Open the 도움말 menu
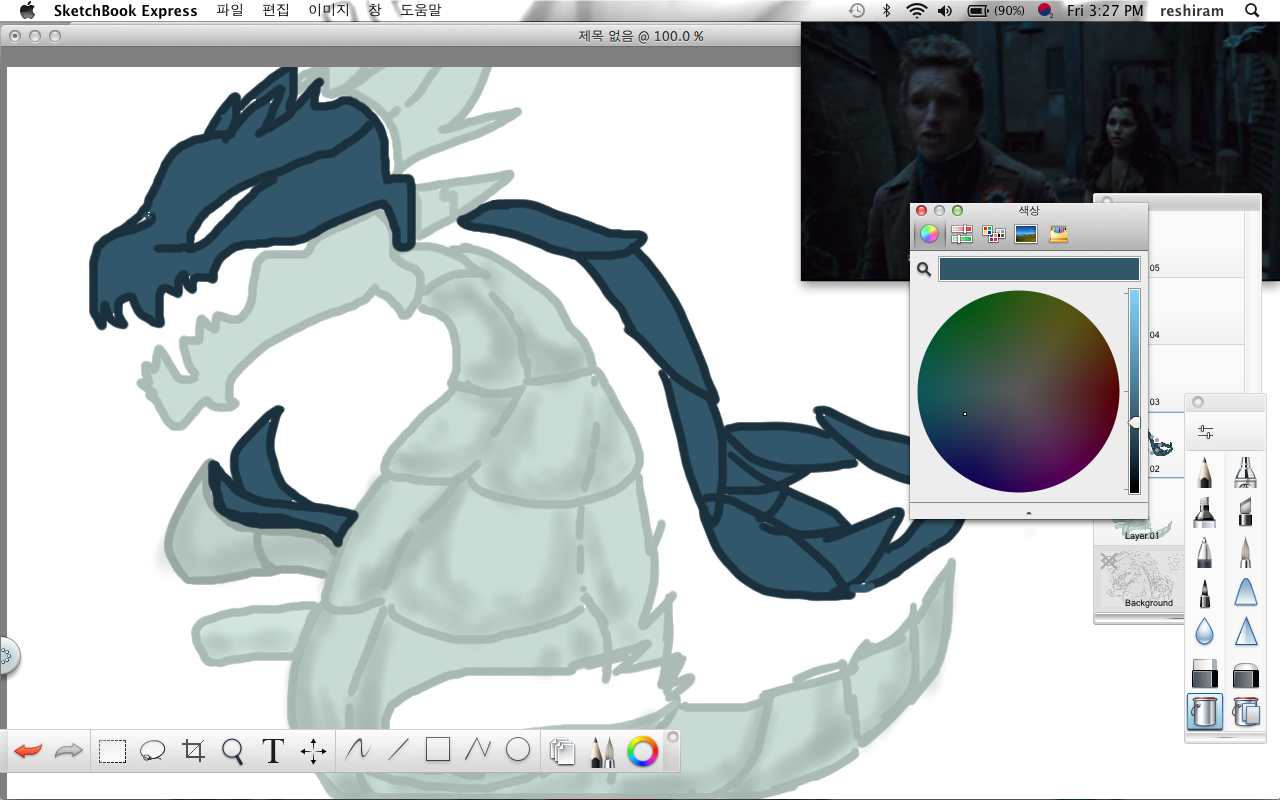1280x800 pixels. pos(420,11)
